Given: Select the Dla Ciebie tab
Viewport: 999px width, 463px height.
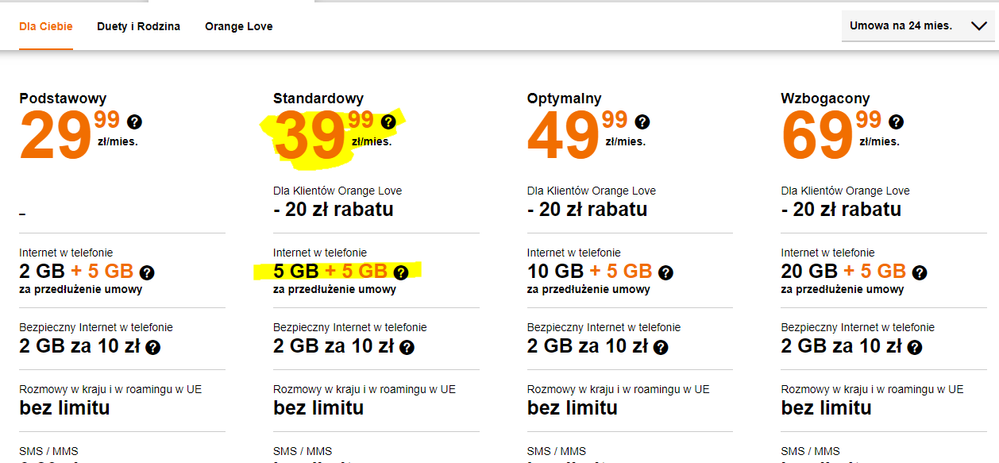Looking at the screenshot, I should (46, 26).
